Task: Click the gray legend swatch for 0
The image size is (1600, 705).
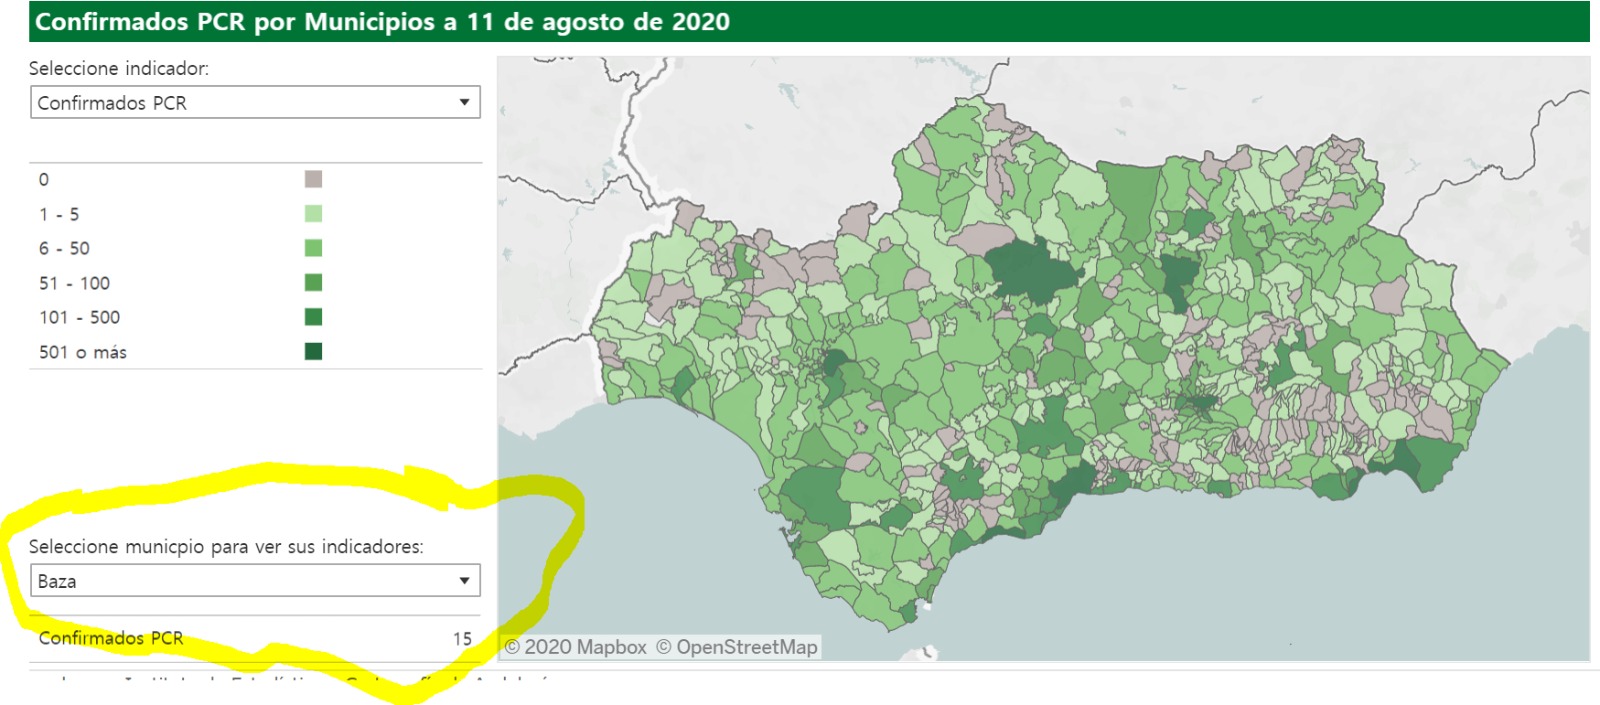Action: (x=313, y=179)
